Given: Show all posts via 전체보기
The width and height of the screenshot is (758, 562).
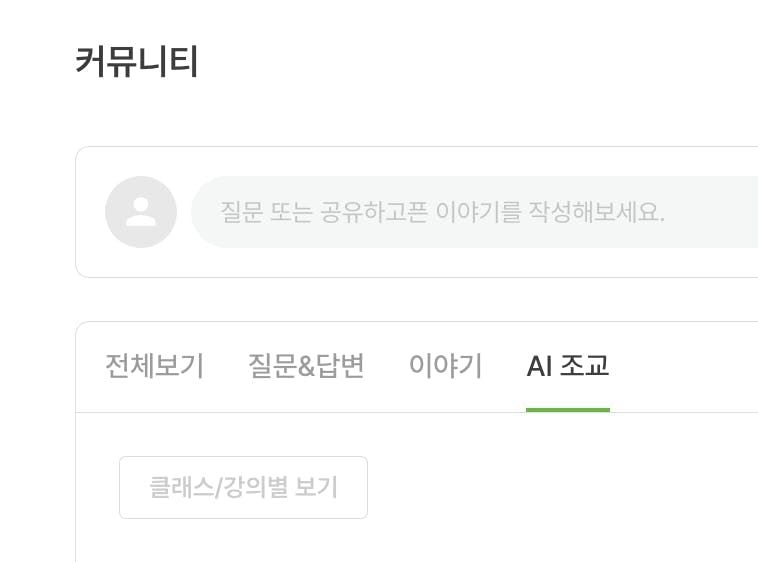Looking at the screenshot, I should [x=155, y=366].
